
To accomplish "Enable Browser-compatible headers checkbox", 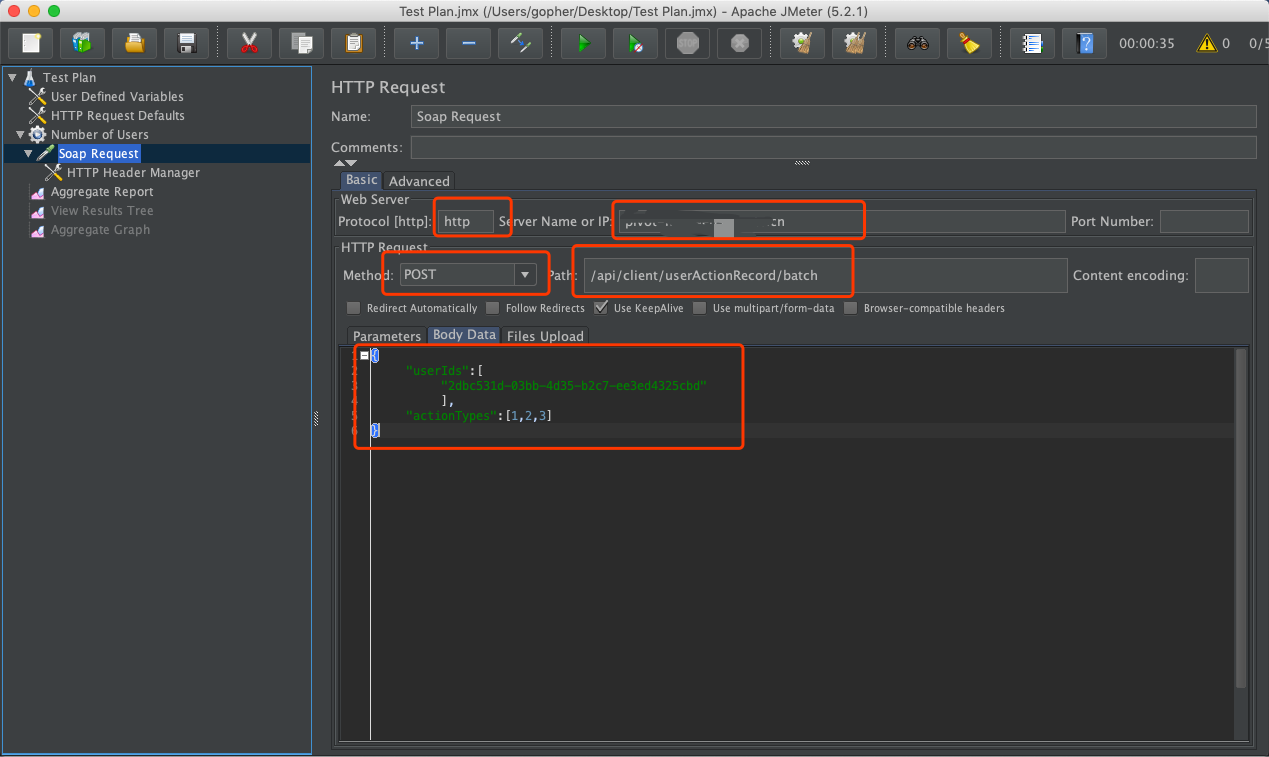I will [850, 308].
